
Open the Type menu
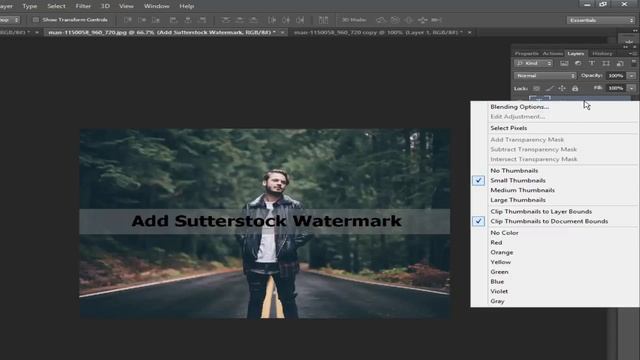pyautogui.click(x=29, y=6)
